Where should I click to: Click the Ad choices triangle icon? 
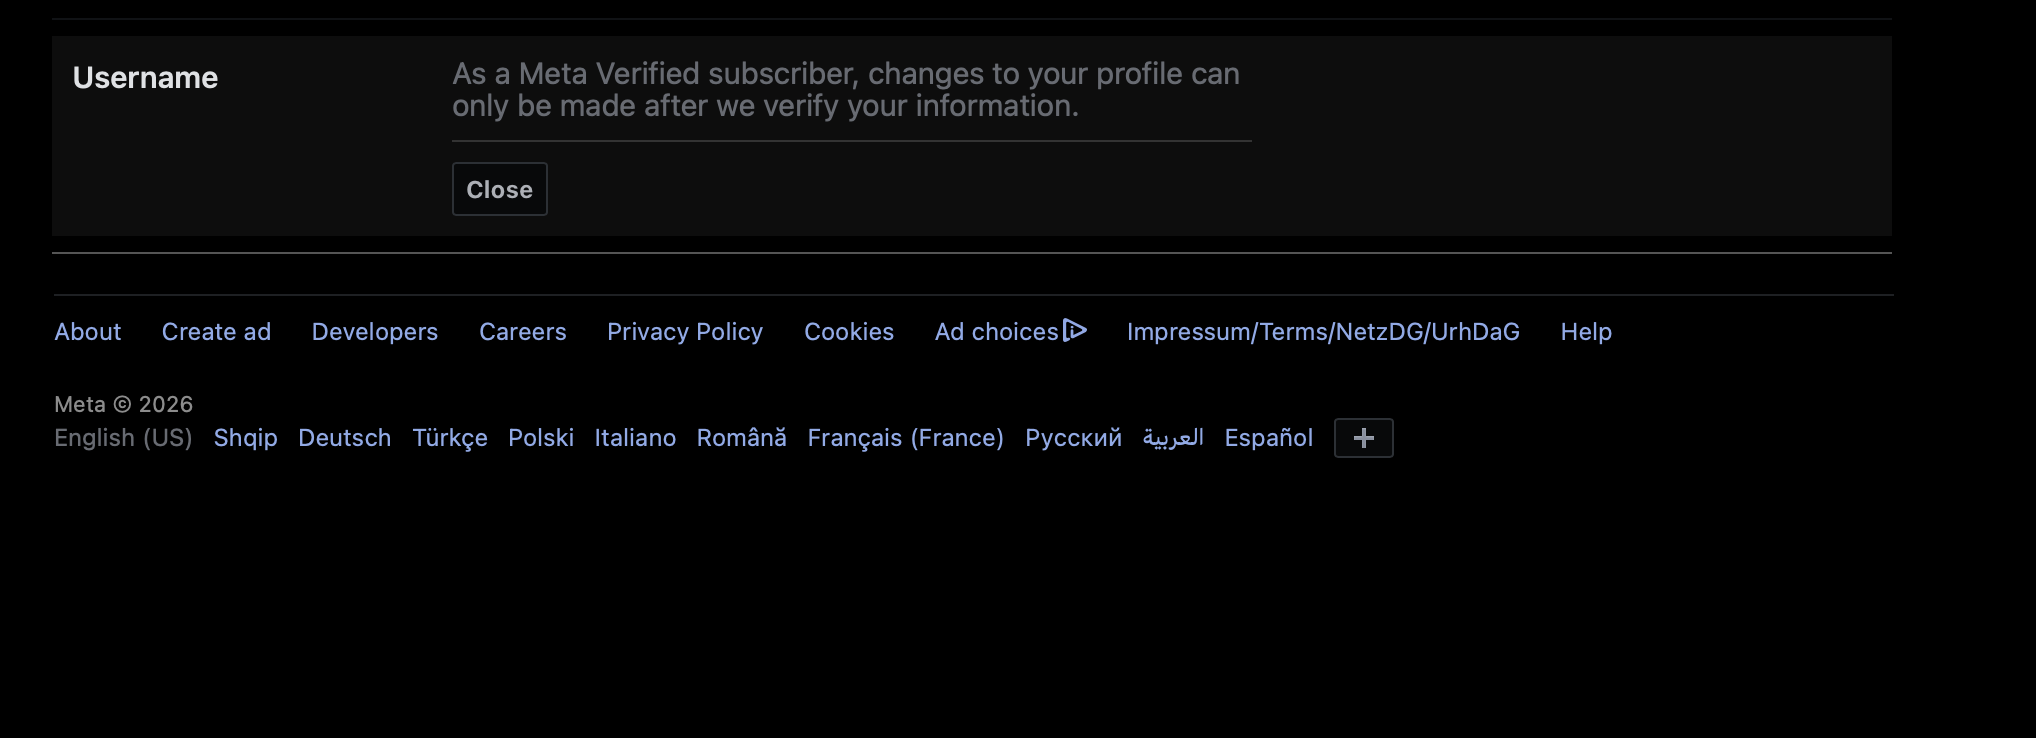click(x=1075, y=330)
